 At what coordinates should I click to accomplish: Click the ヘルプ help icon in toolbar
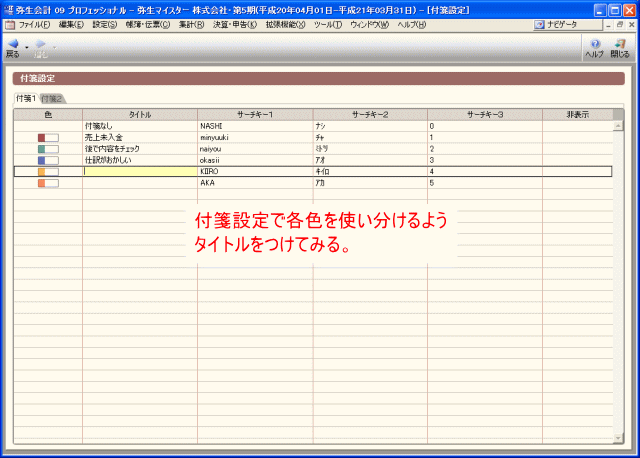point(594,48)
